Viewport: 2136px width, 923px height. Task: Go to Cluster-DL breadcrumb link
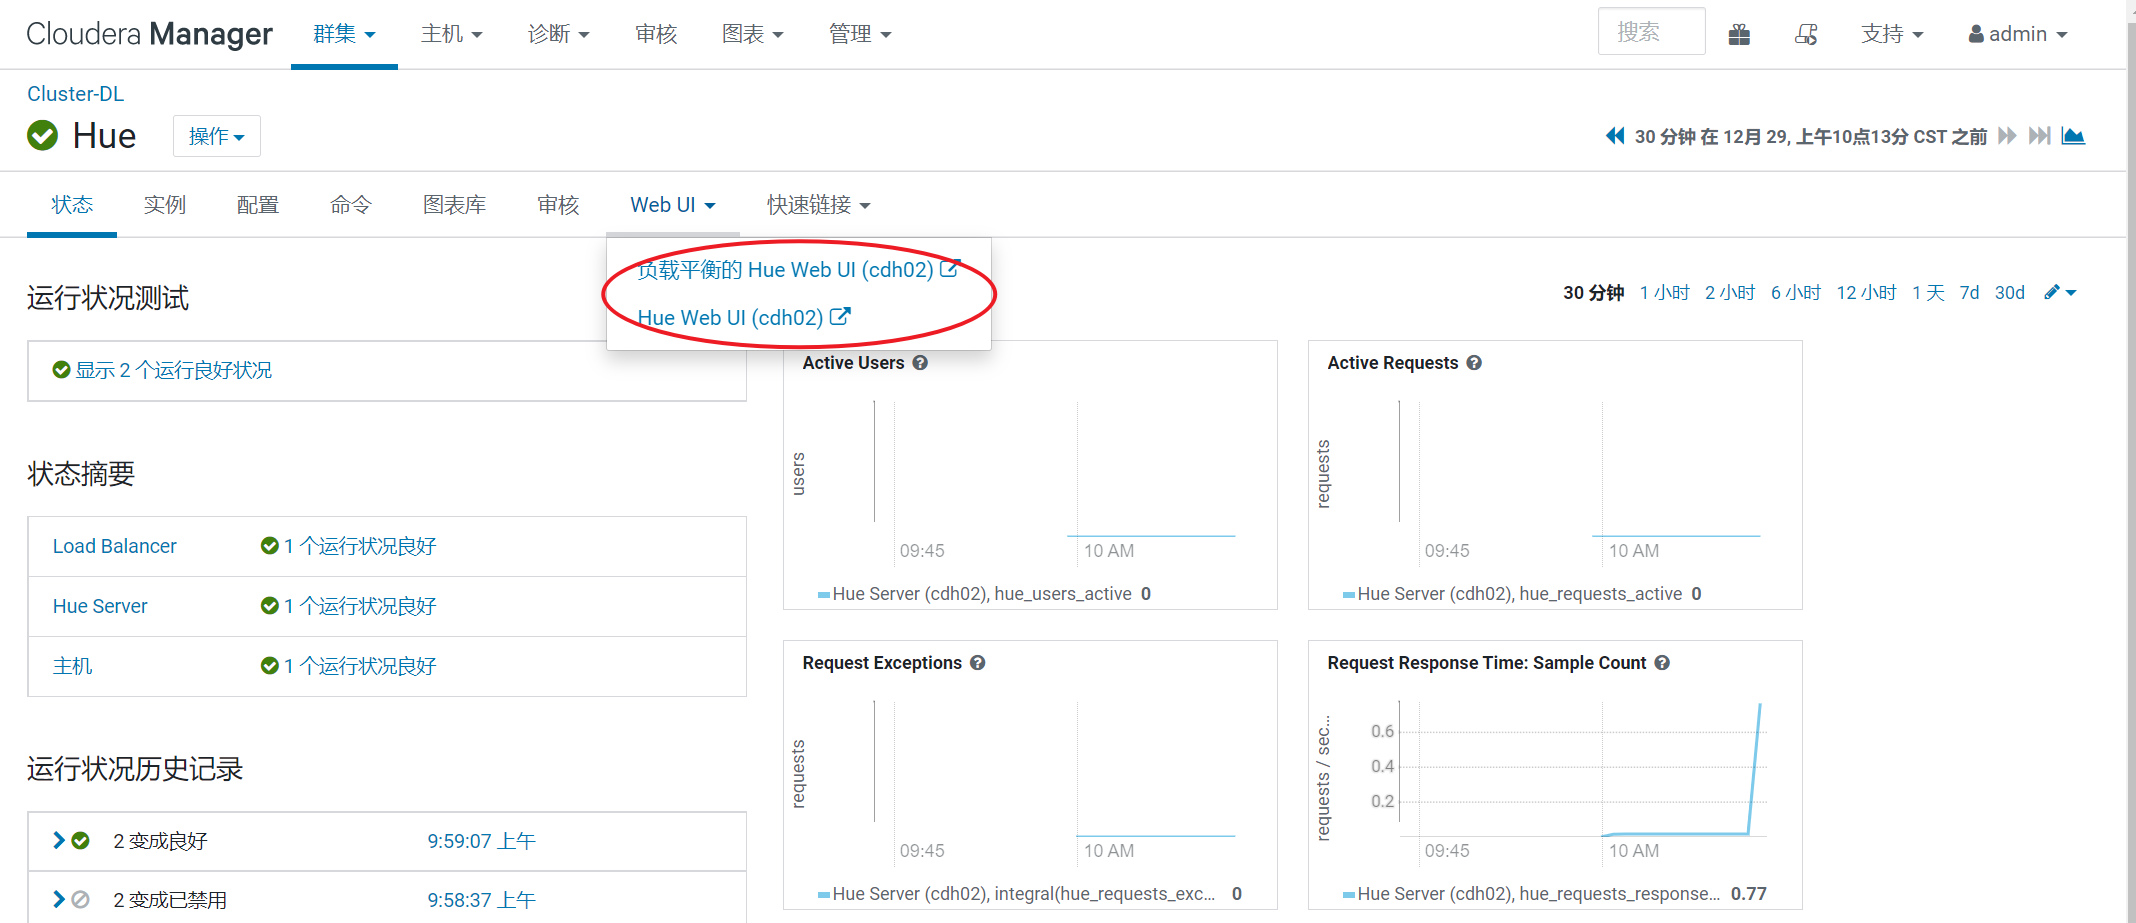pyautogui.click(x=76, y=94)
